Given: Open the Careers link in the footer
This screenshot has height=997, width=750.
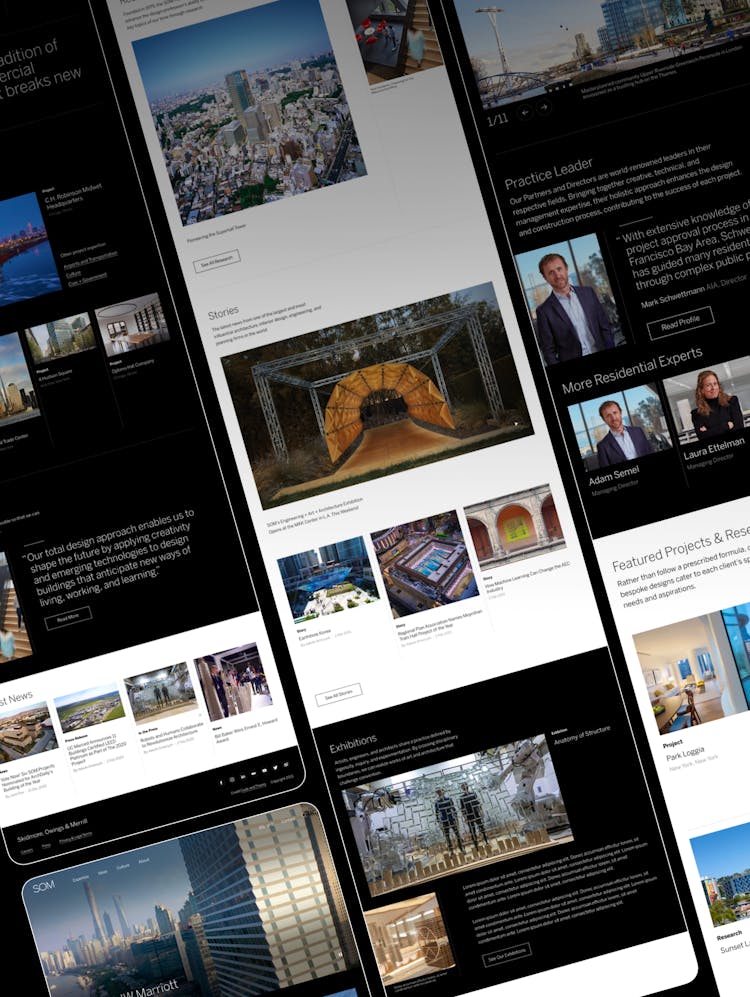Looking at the screenshot, I should pos(27,851).
